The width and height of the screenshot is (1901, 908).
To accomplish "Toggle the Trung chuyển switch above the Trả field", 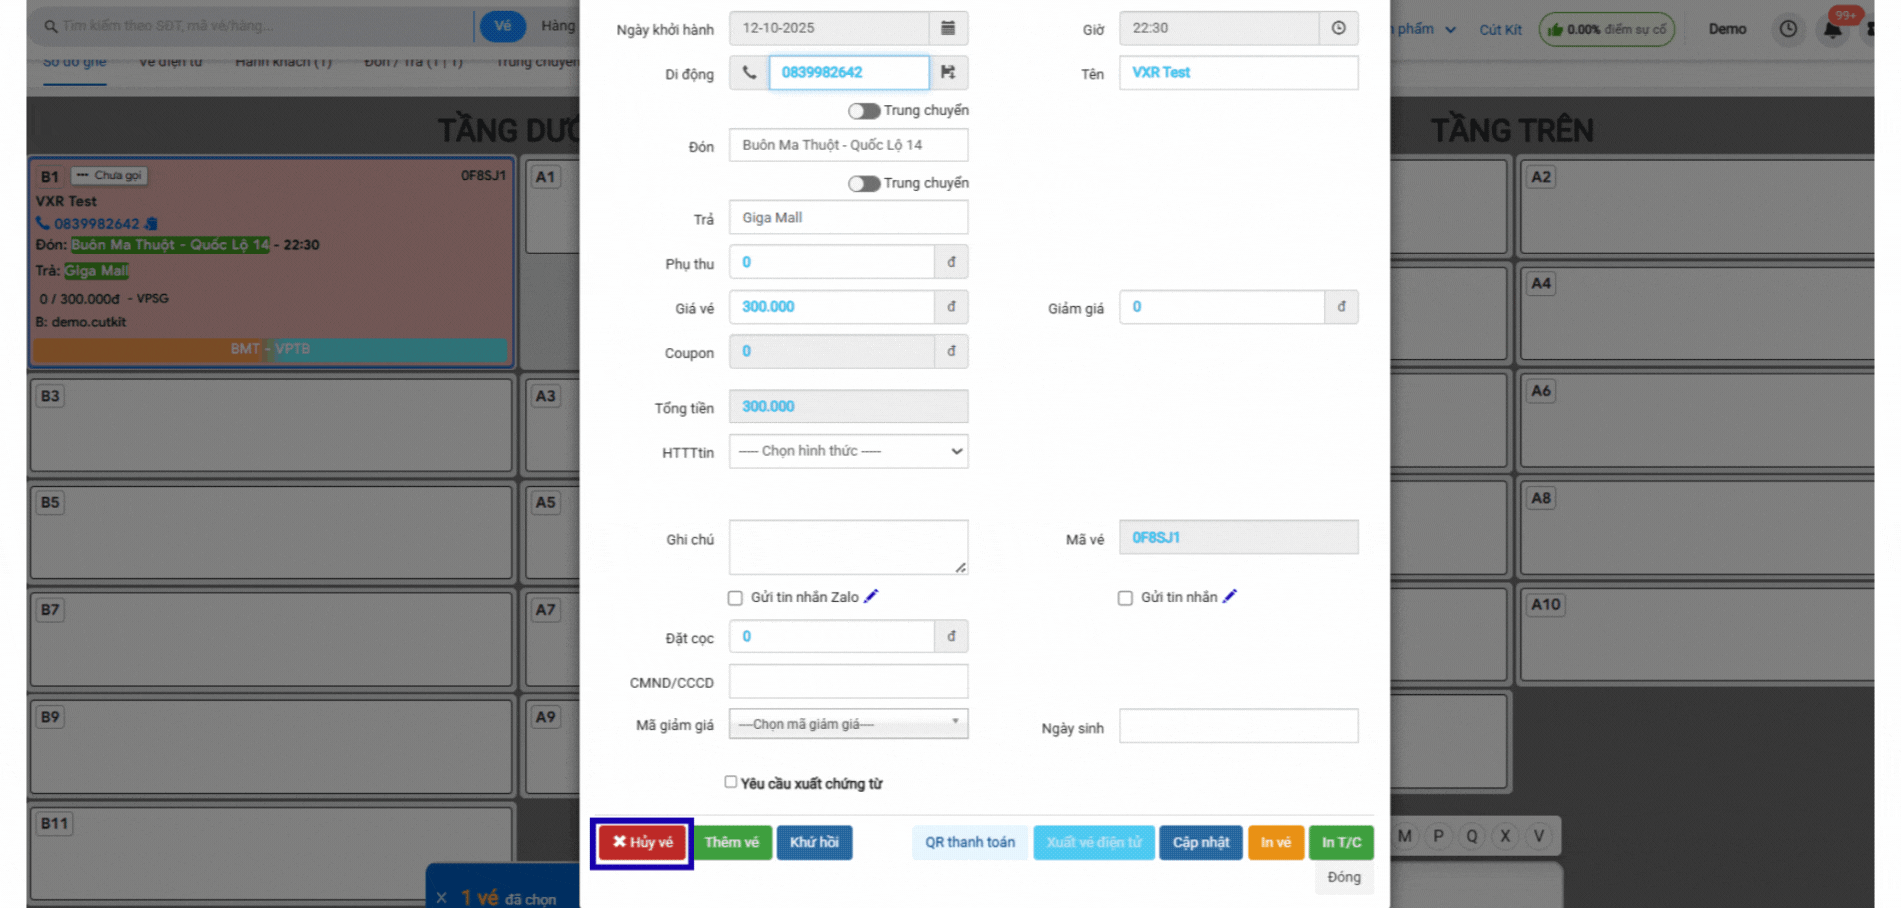I will coord(863,184).
